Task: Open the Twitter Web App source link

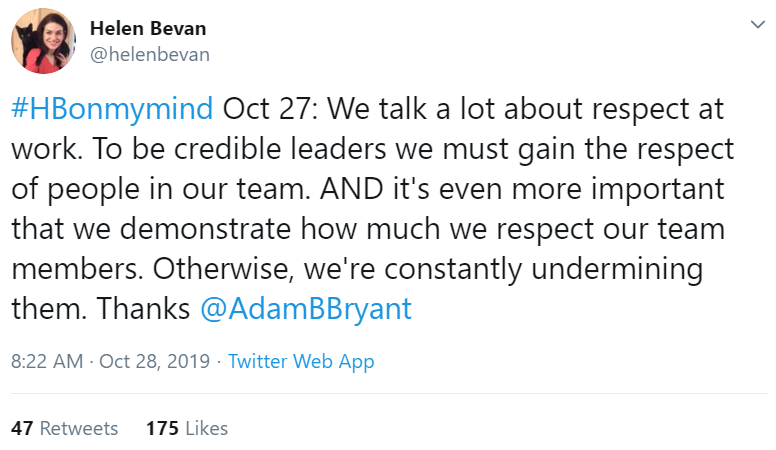Action: click(301, 361)
